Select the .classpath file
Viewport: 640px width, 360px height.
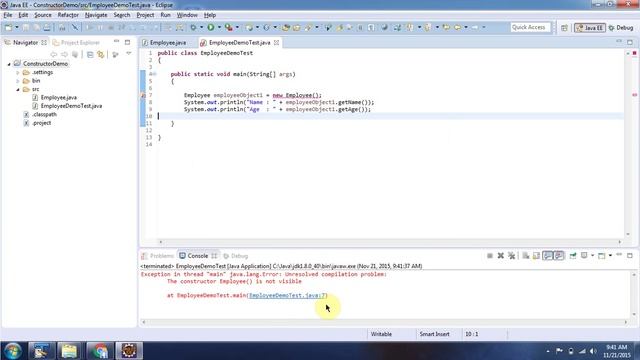point(44,115)
